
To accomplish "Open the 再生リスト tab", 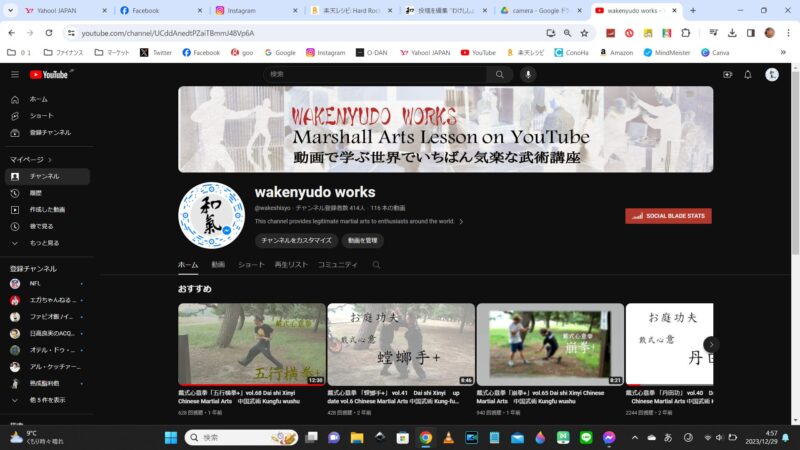I will [x=291, y=265].
